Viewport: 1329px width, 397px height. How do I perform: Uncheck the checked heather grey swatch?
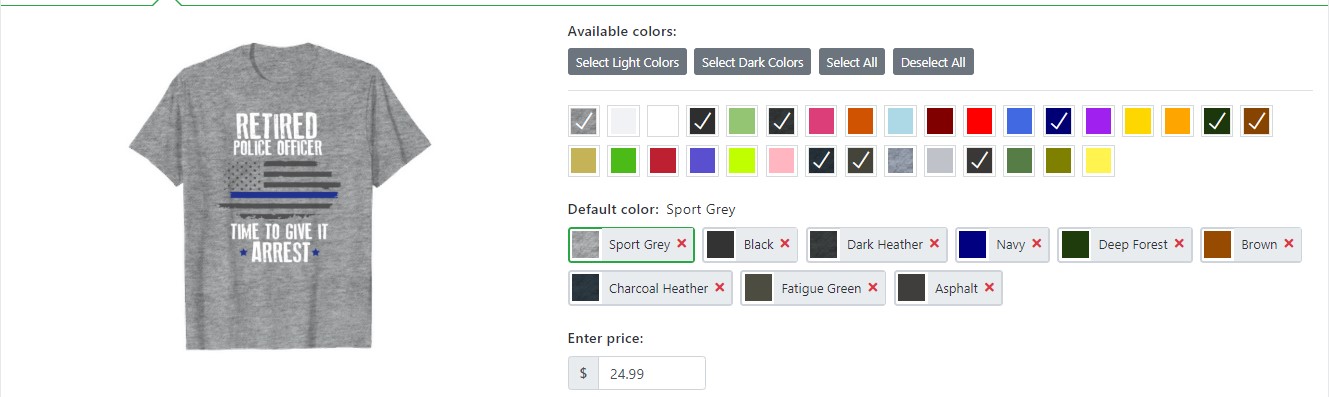pyautogui.click(x=583, y=121)
